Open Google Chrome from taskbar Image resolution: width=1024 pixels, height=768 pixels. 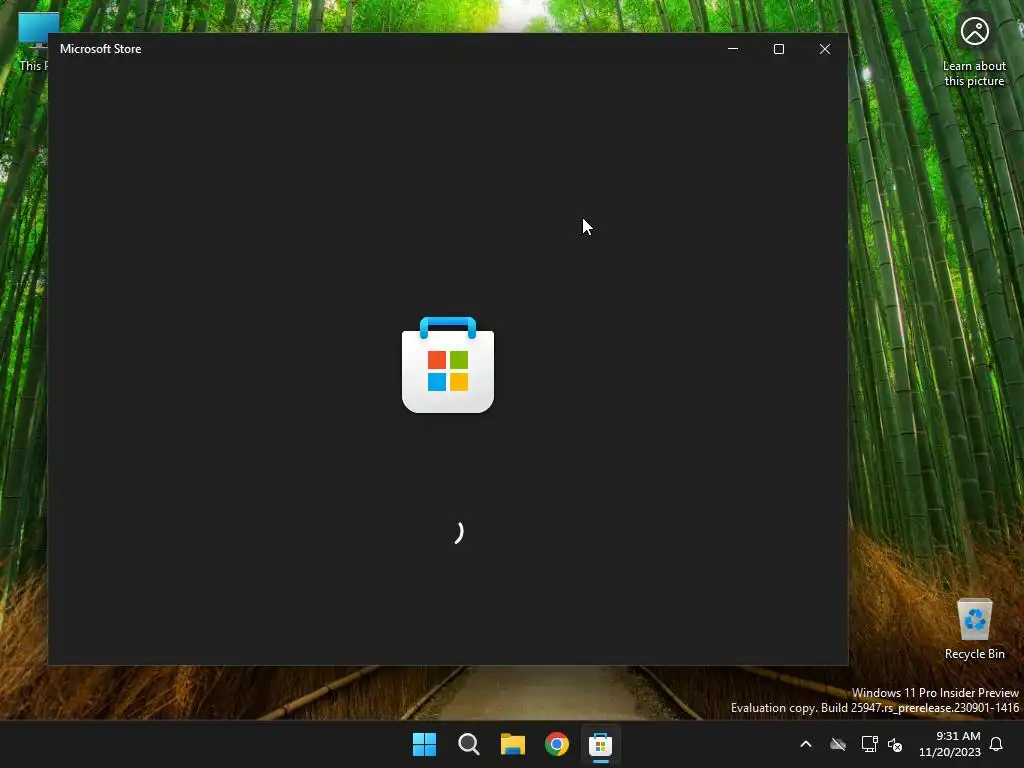click(556, 744)
